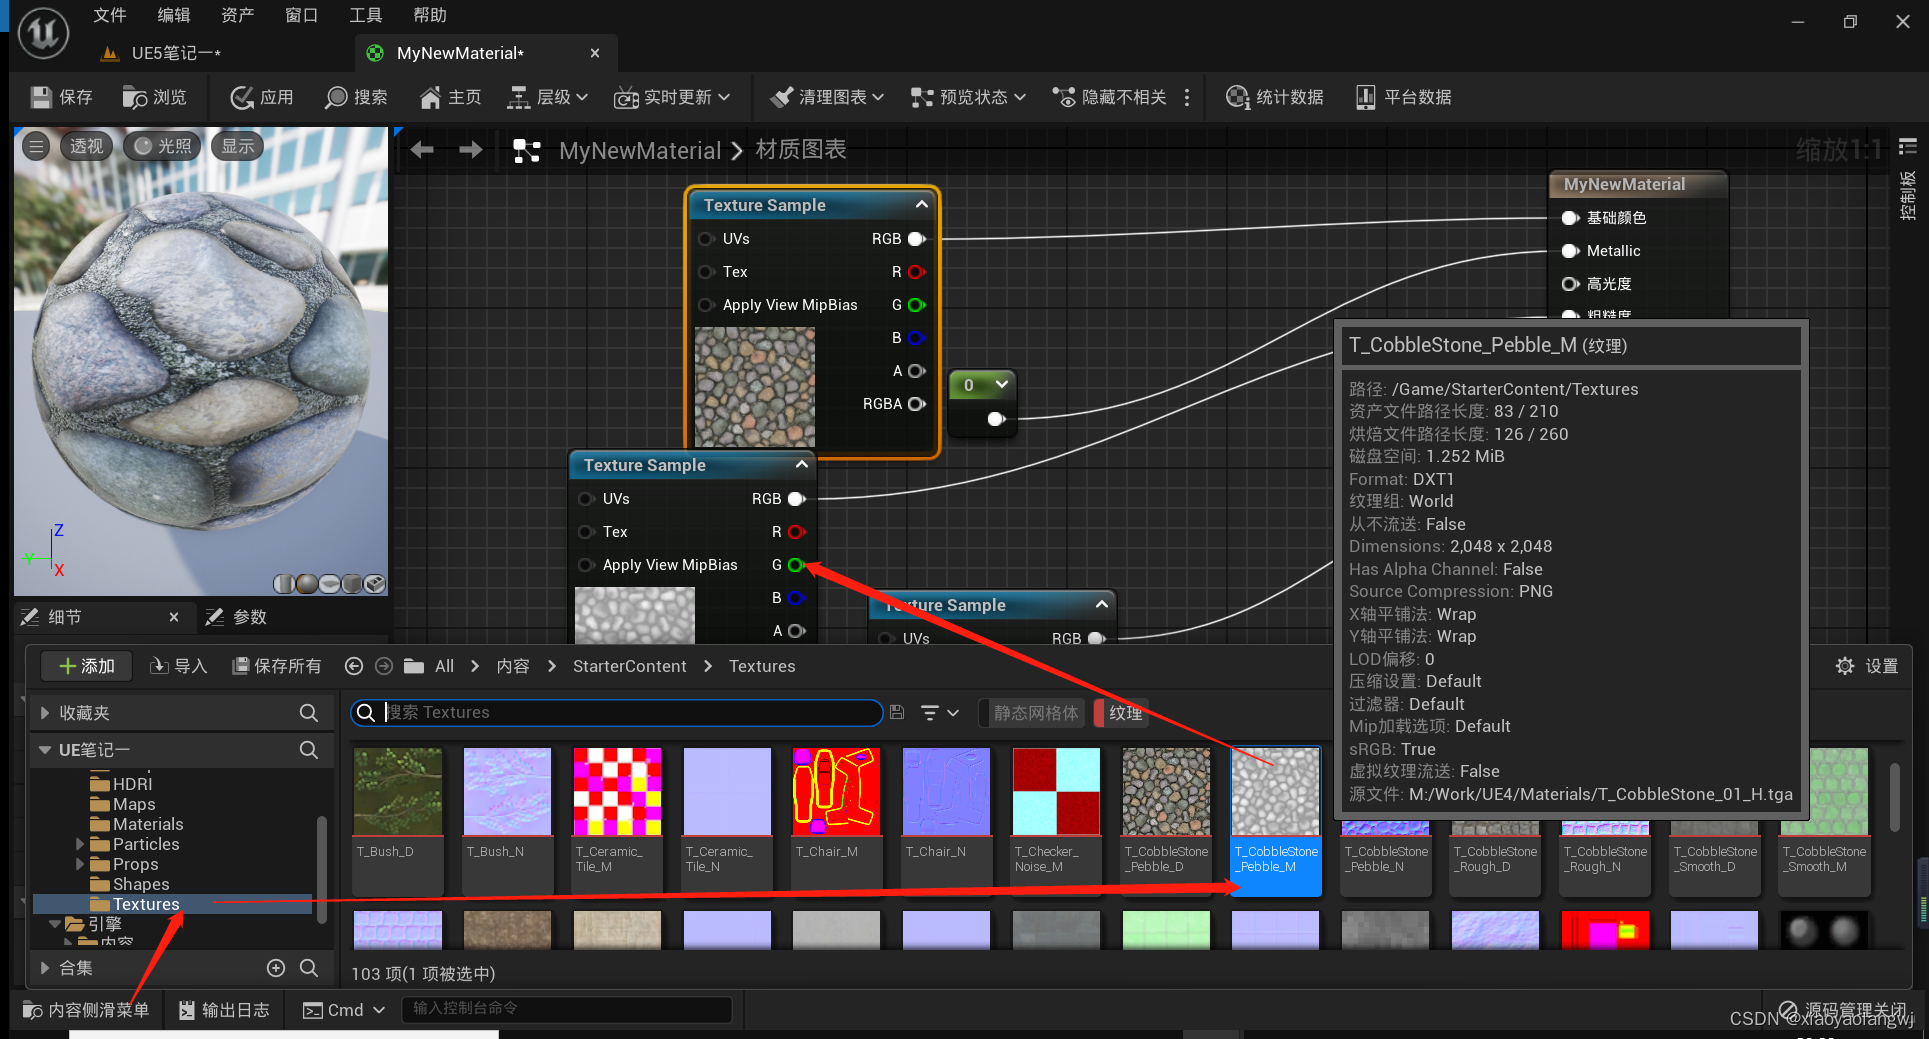Set preview mesh to cube shape

coord(352,583)
